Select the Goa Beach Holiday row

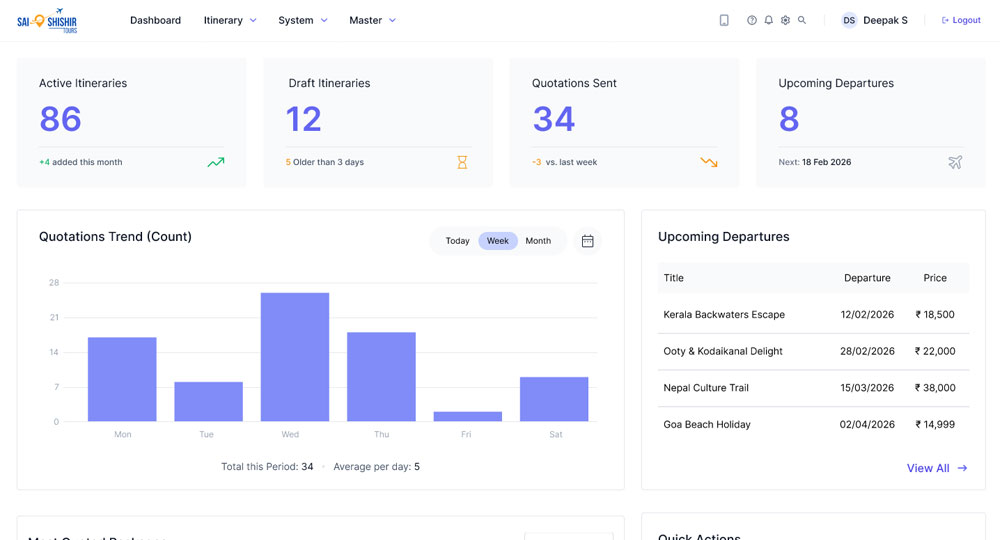[813, 425]
